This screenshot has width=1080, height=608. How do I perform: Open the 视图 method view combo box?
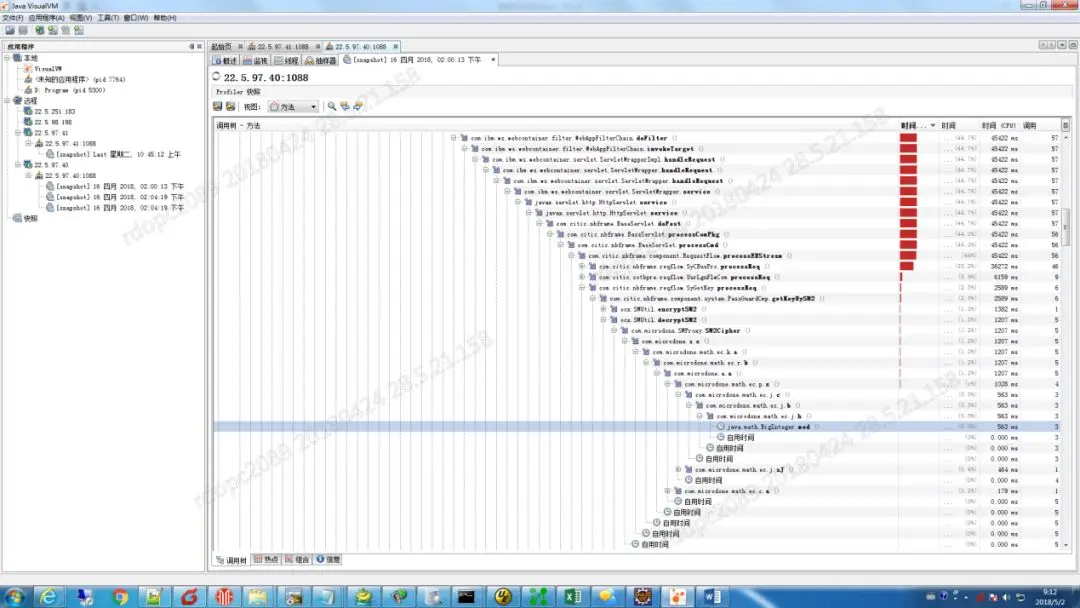293,107
